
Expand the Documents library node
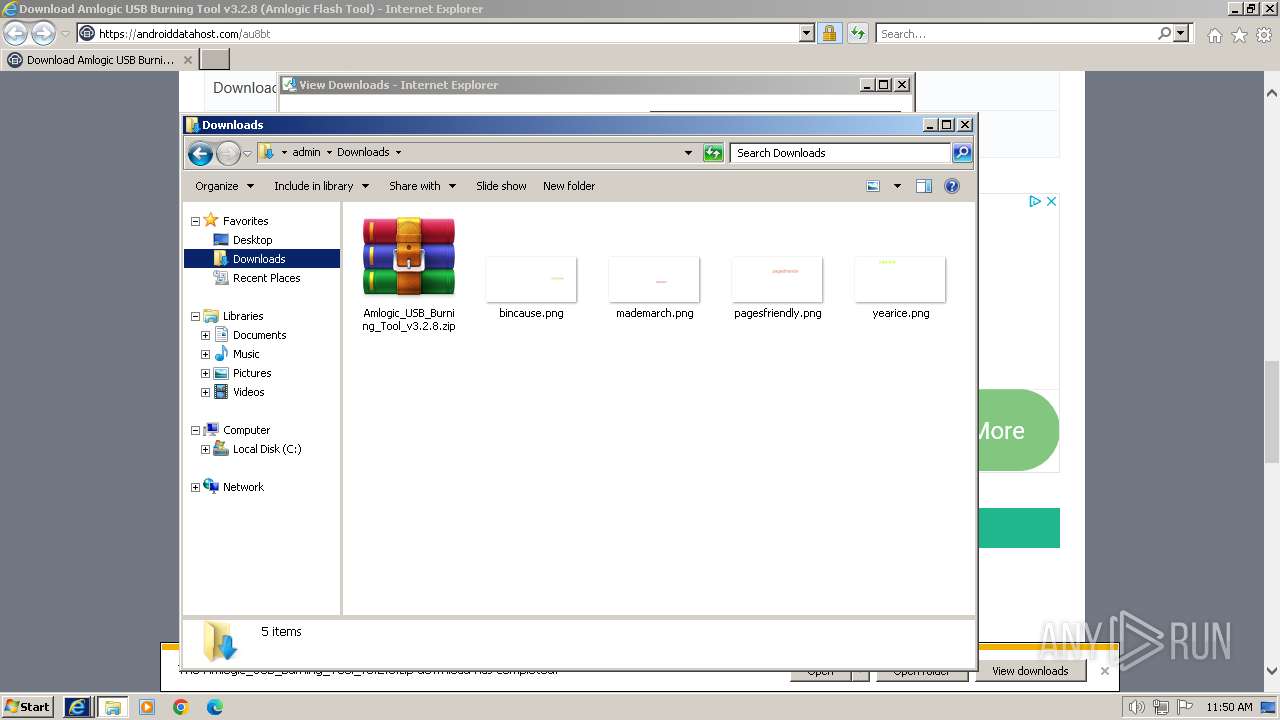(x=205, y=335)
